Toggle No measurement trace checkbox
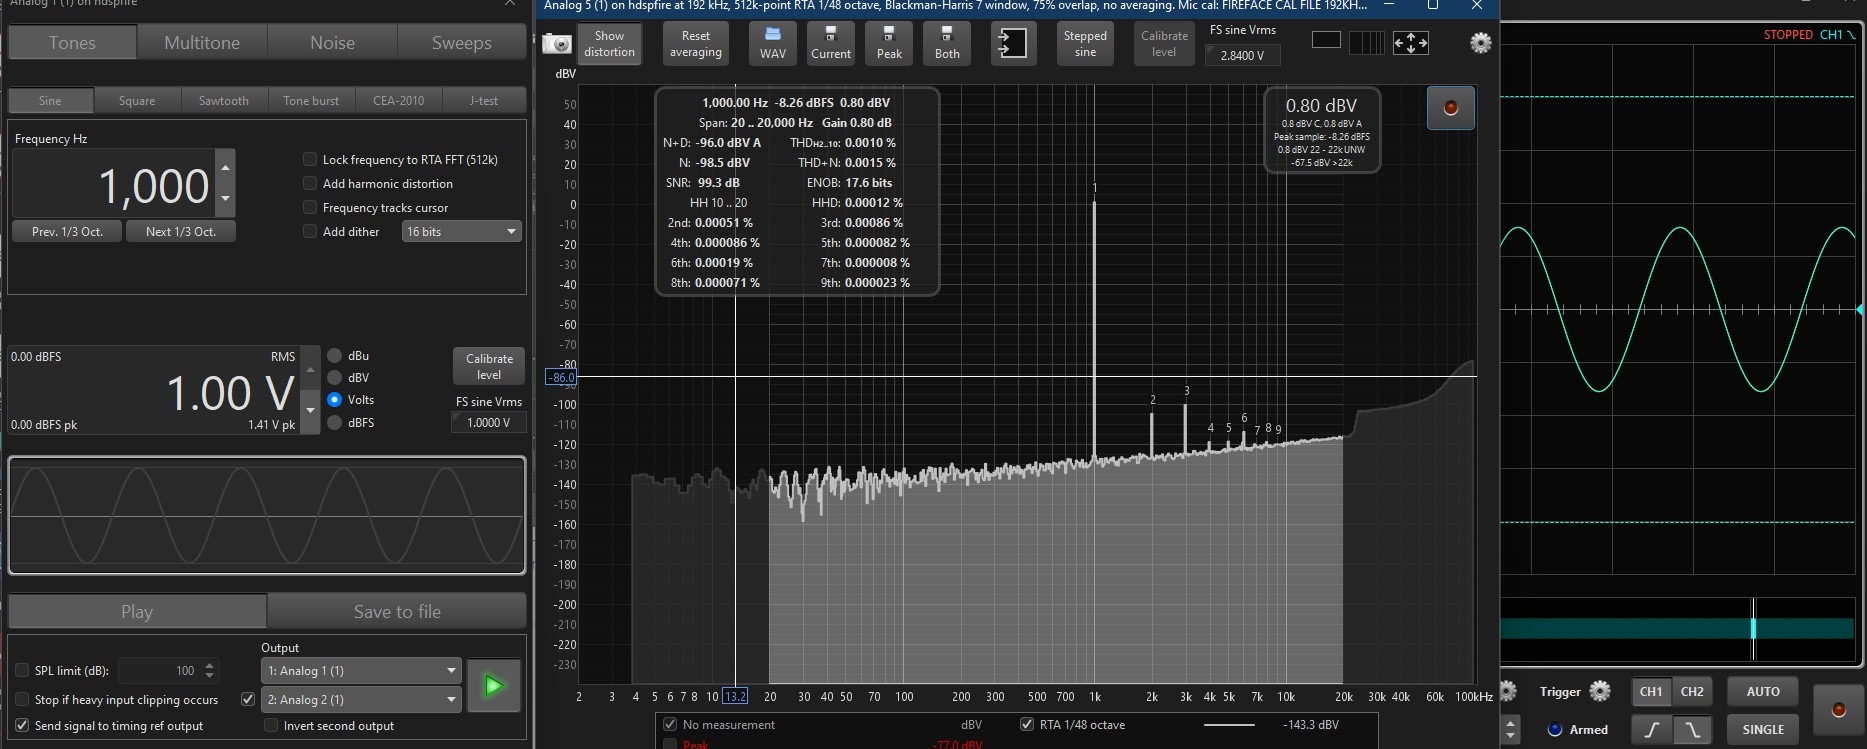 [670, 725]
